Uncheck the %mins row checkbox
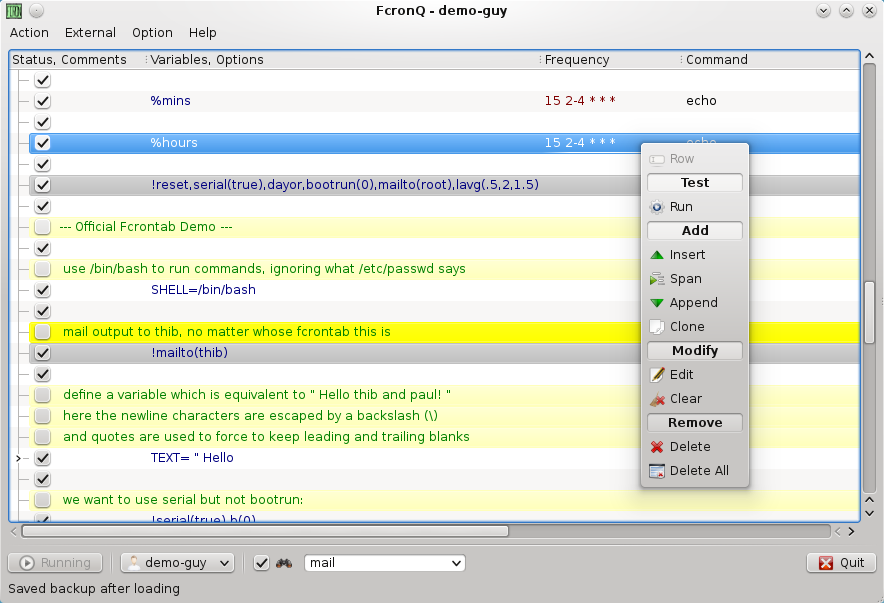Screen dimensions: 884x603 click(x=43, y=101)
